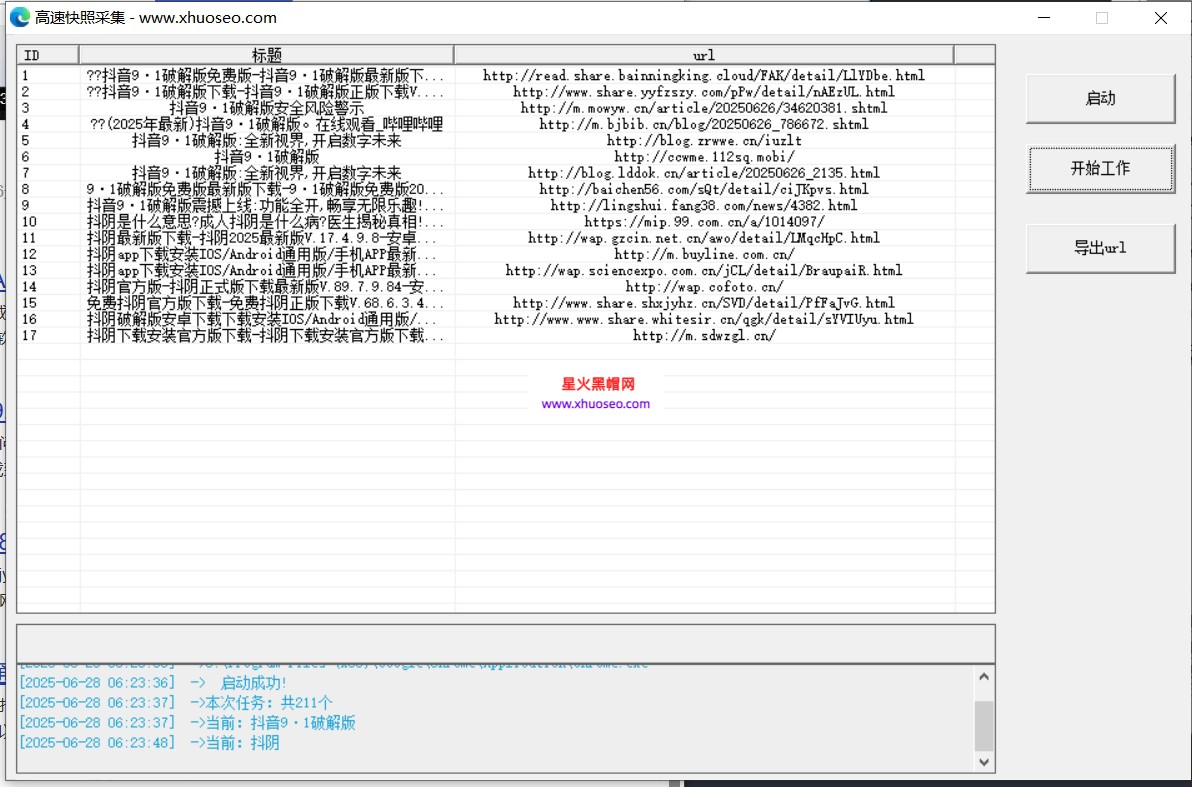This screenshot has width=1192, height=787.
Task: Click the title 抖音9·1破解版安全风险警示
Action: [x=267, y=109]
